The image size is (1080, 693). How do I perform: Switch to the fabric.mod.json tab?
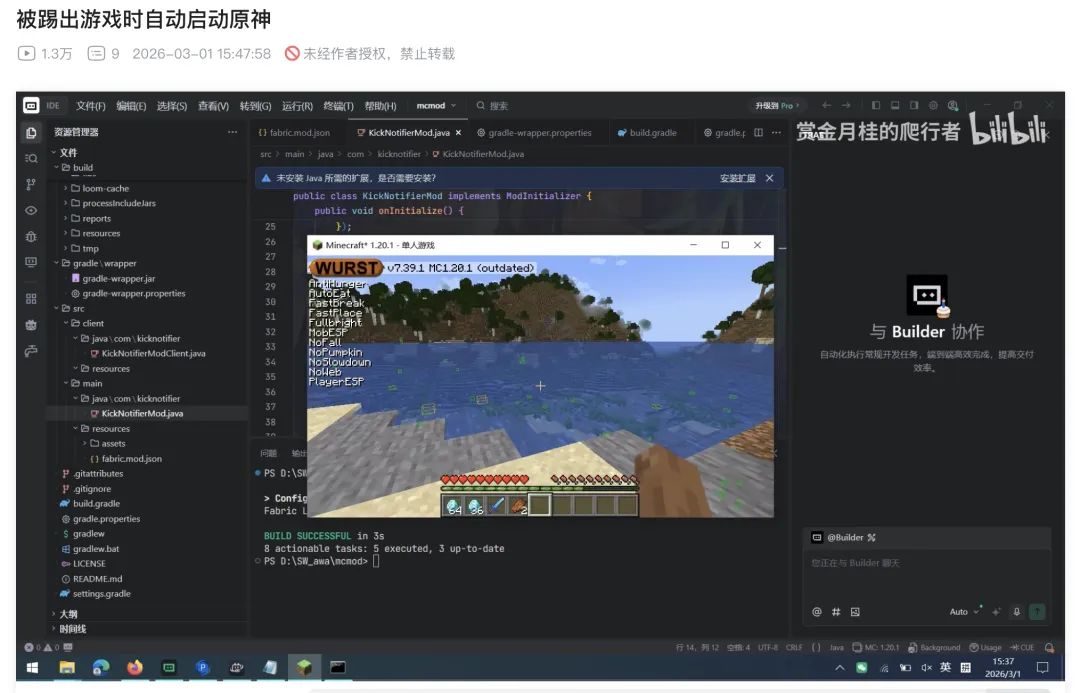pos(294,132)
